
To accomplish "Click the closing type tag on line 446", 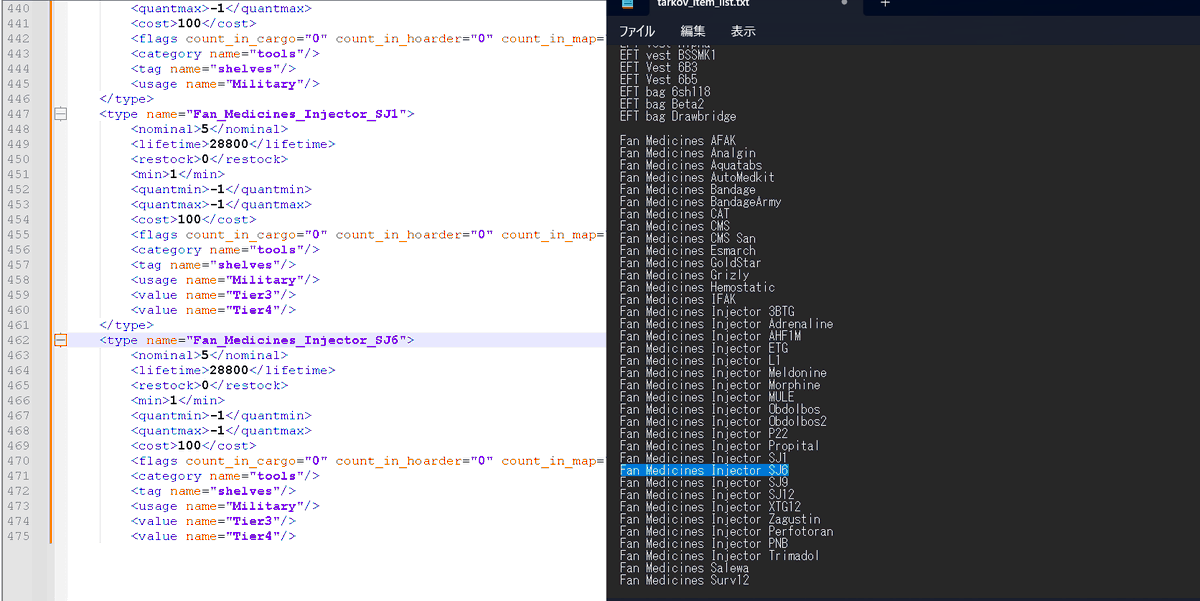I will tap(127, 99).
